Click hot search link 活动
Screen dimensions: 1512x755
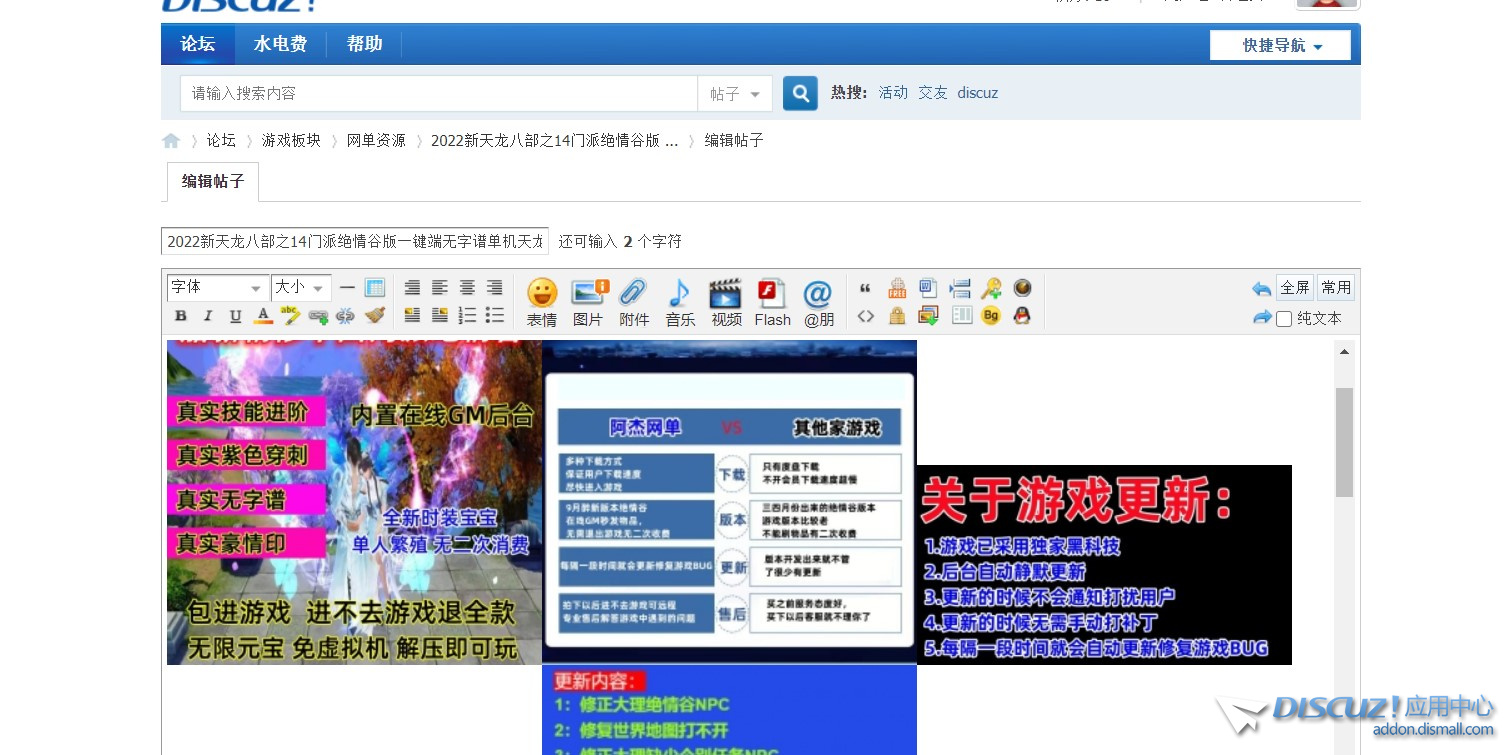(893, 93)
